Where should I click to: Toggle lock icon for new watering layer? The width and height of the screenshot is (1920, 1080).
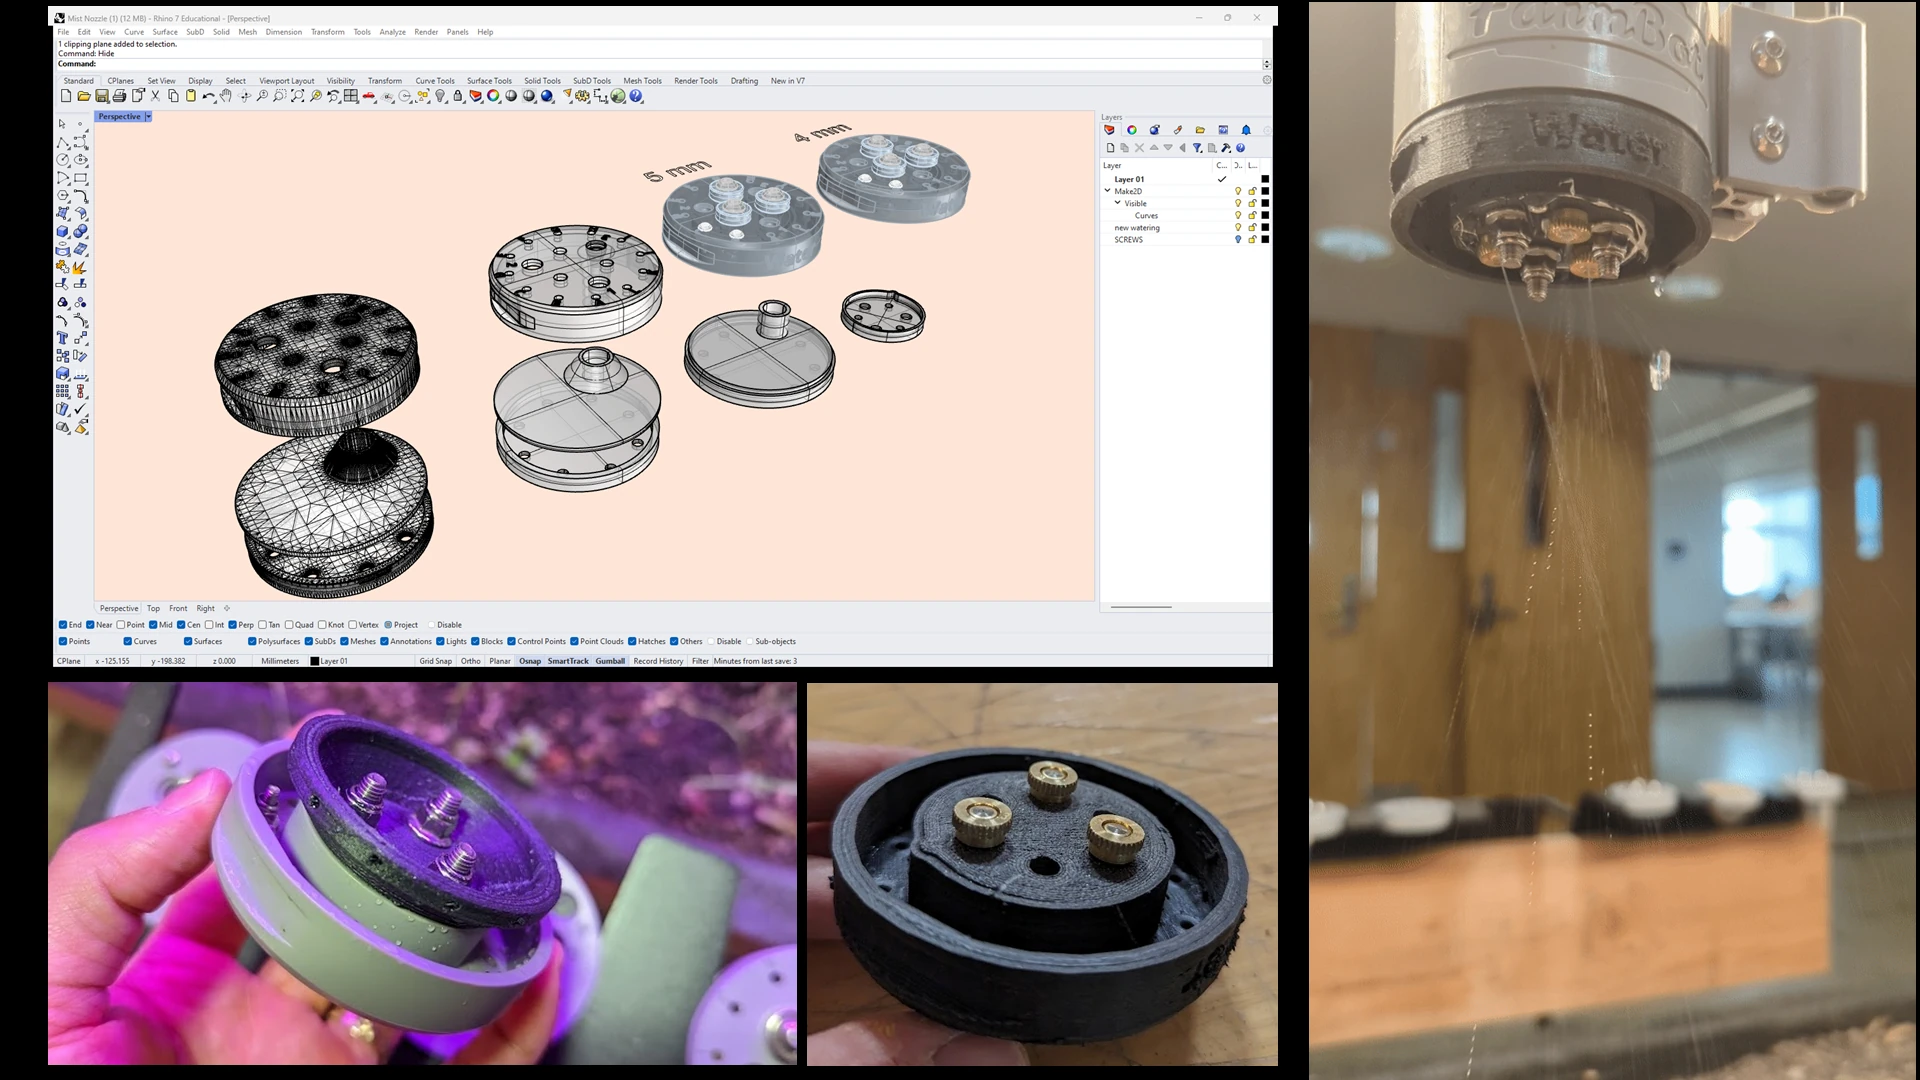click(1252, 227)
